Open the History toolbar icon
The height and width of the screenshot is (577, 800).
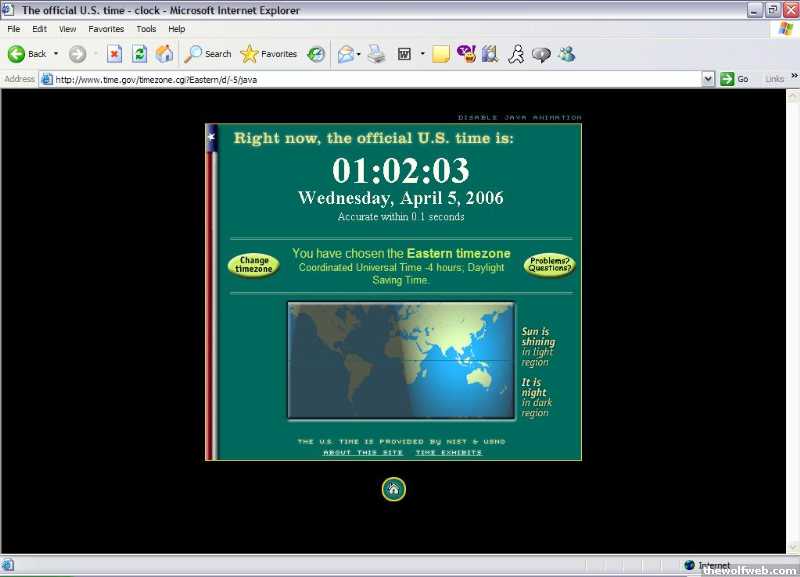tap(316, 54)
